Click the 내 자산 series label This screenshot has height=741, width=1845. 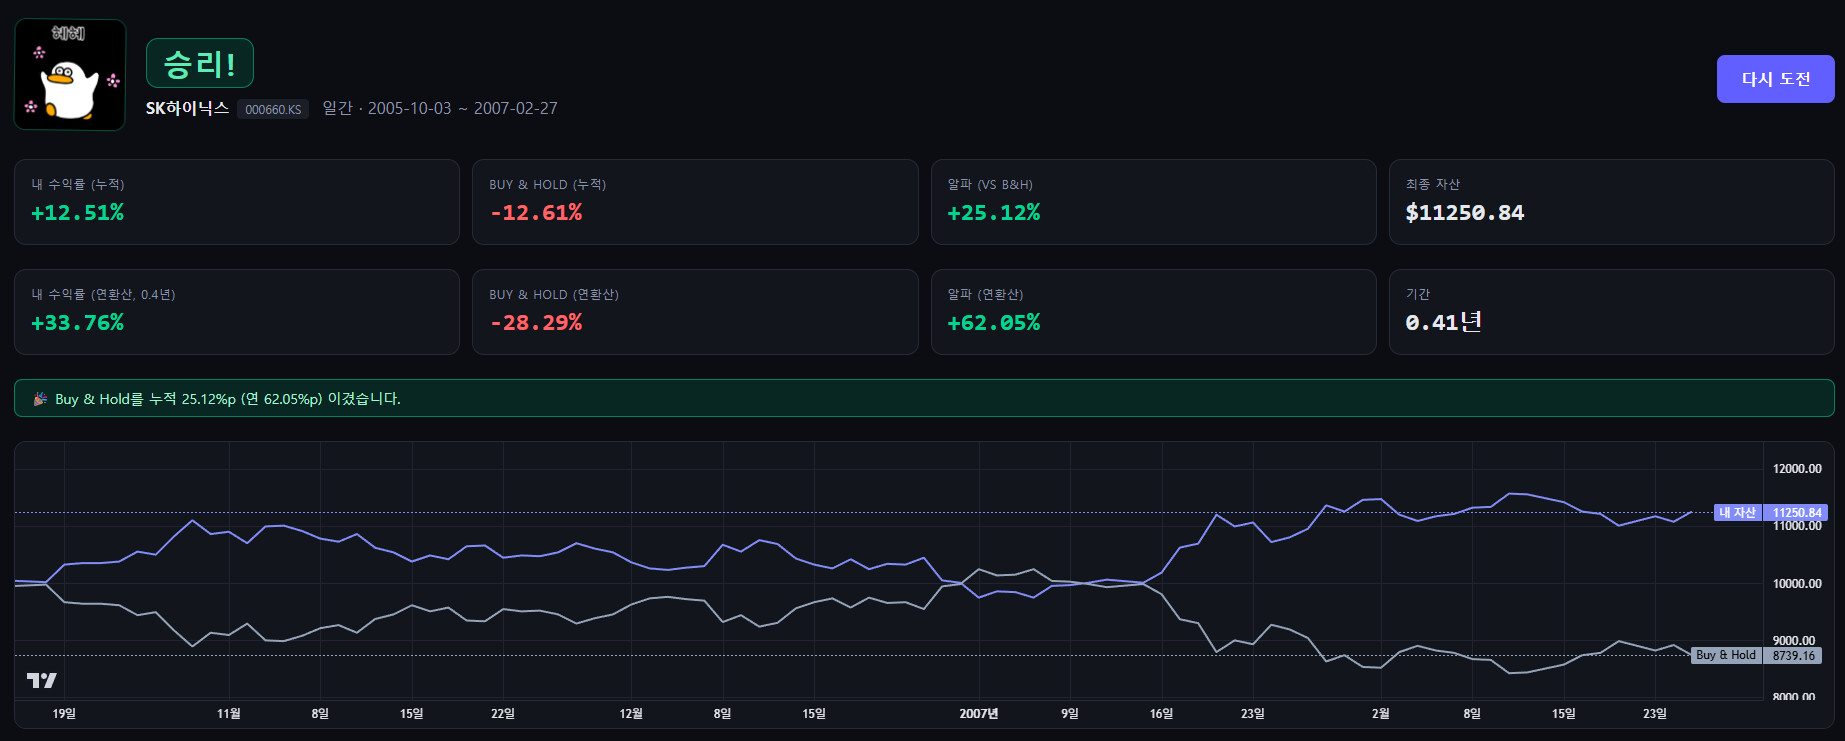(1737, 513)
